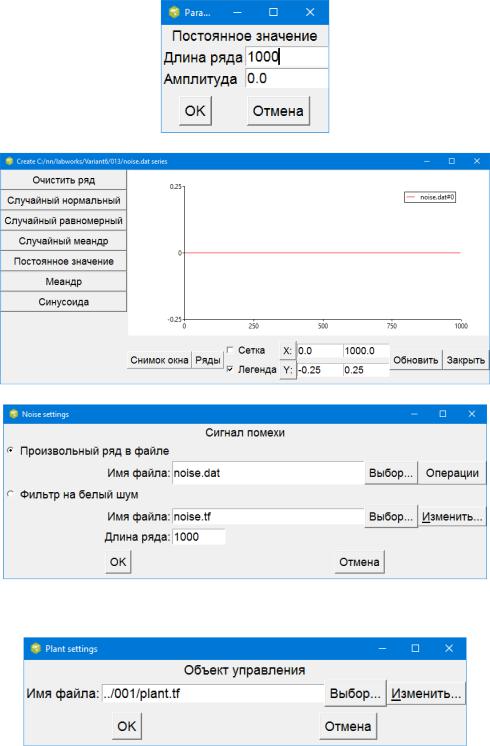Image resolution: width=490 pixels, height=746 pixels.
Task: Click OK in the Постоянное значение dialog
Action: pos(195,111)
